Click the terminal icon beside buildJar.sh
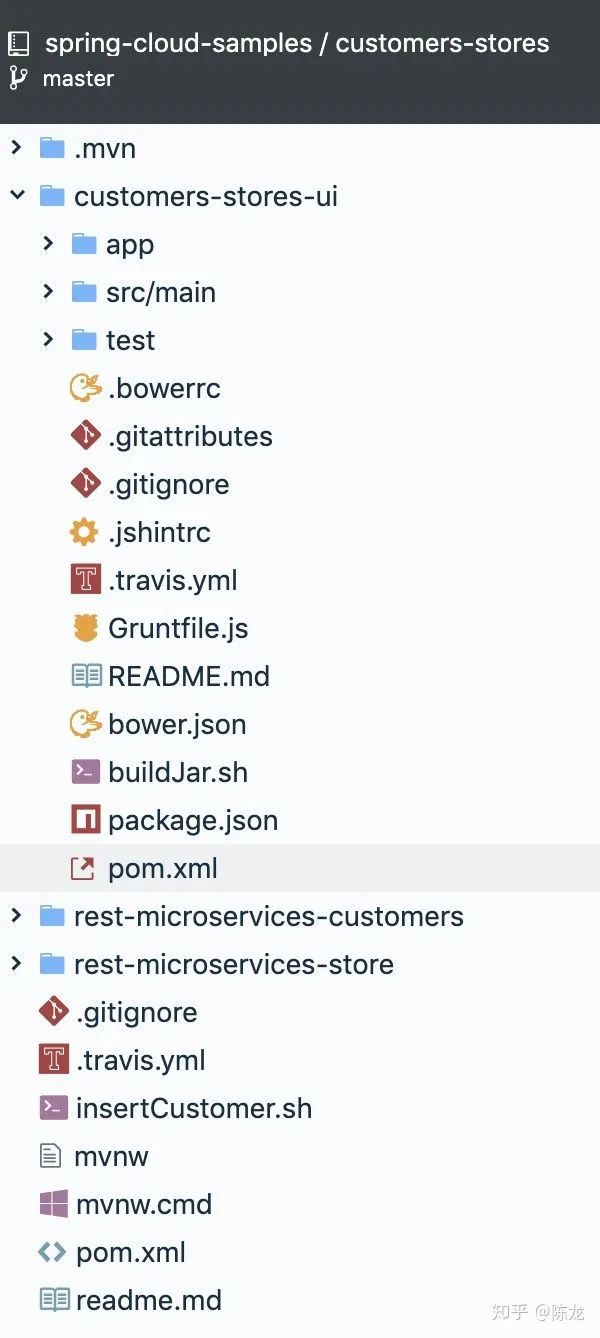 (86, 772)
